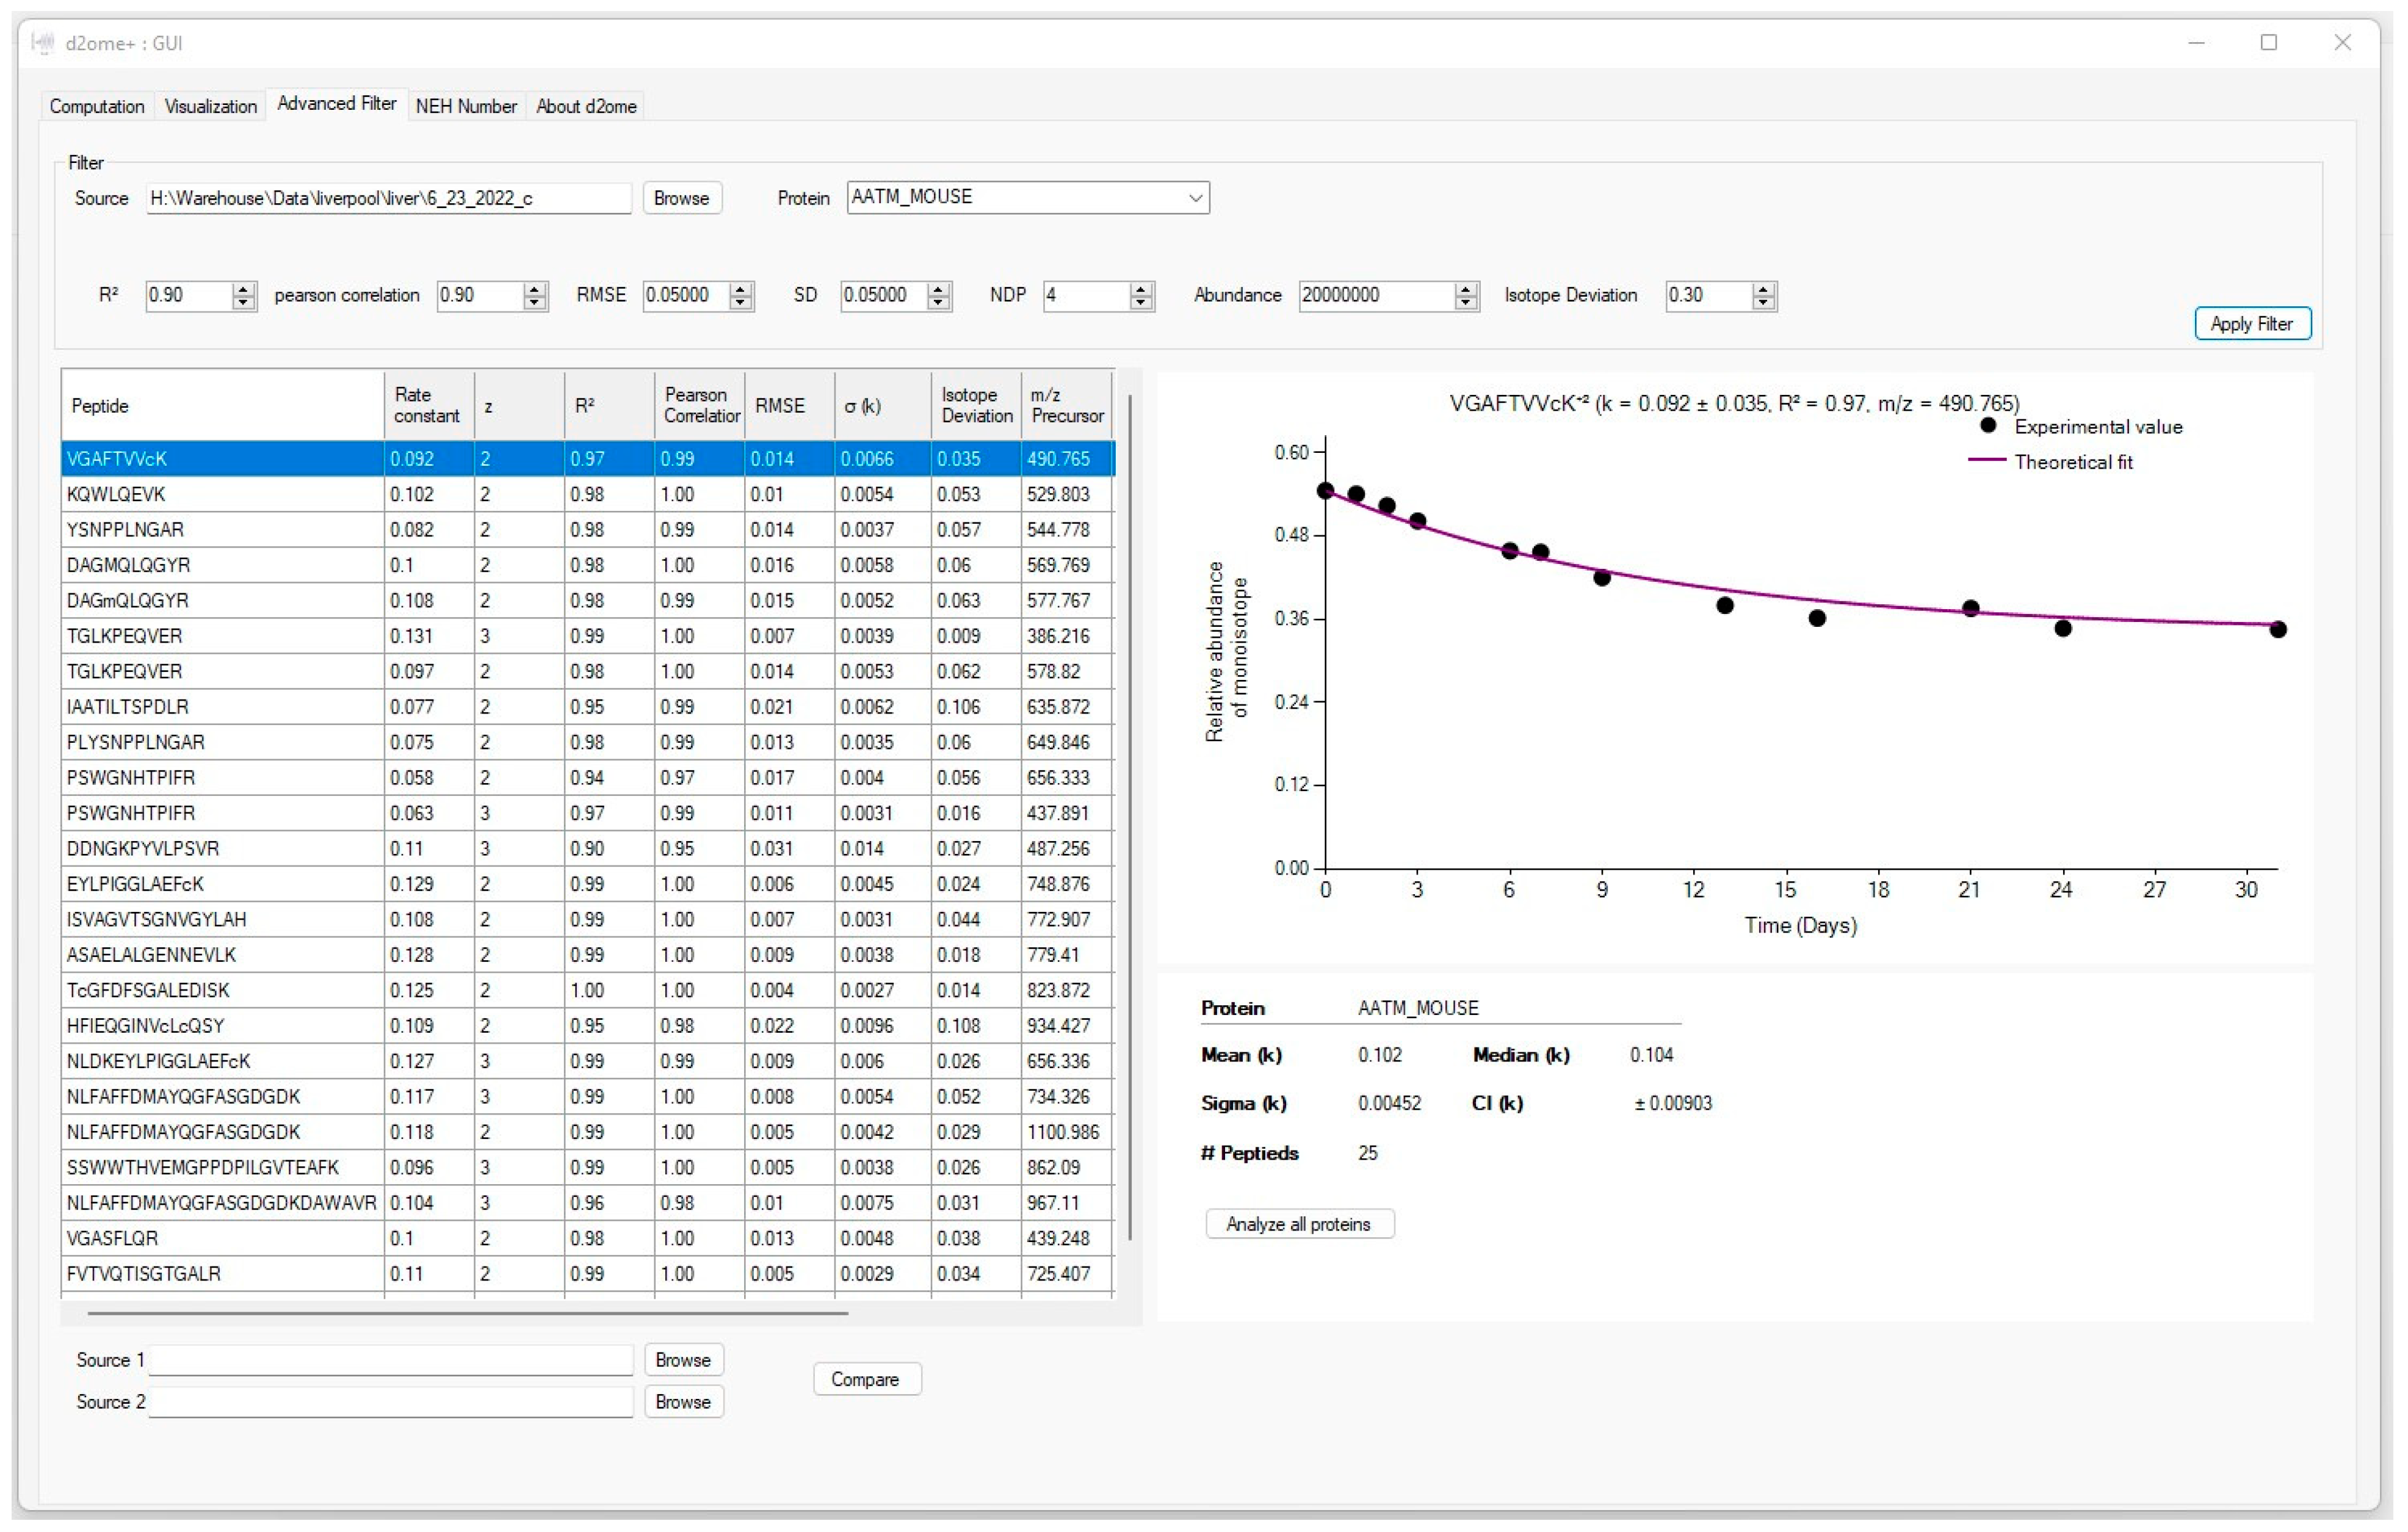The height and width of the screenshot is (1532, 2408).
Task: Decrease Abundance value with down arrow
Action: (x=1466, y=302)
